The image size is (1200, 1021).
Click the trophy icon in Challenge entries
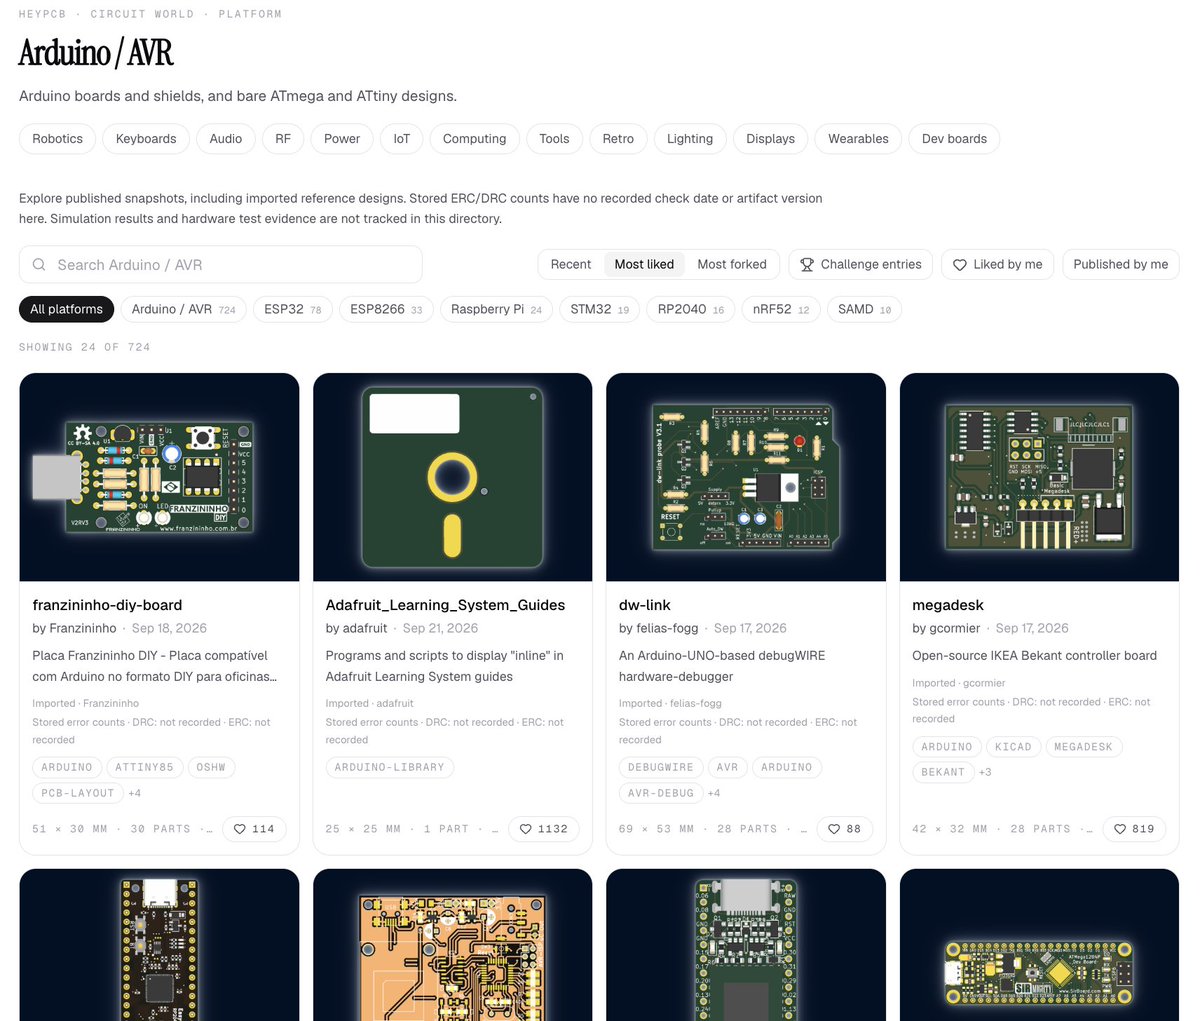[807, 265]
